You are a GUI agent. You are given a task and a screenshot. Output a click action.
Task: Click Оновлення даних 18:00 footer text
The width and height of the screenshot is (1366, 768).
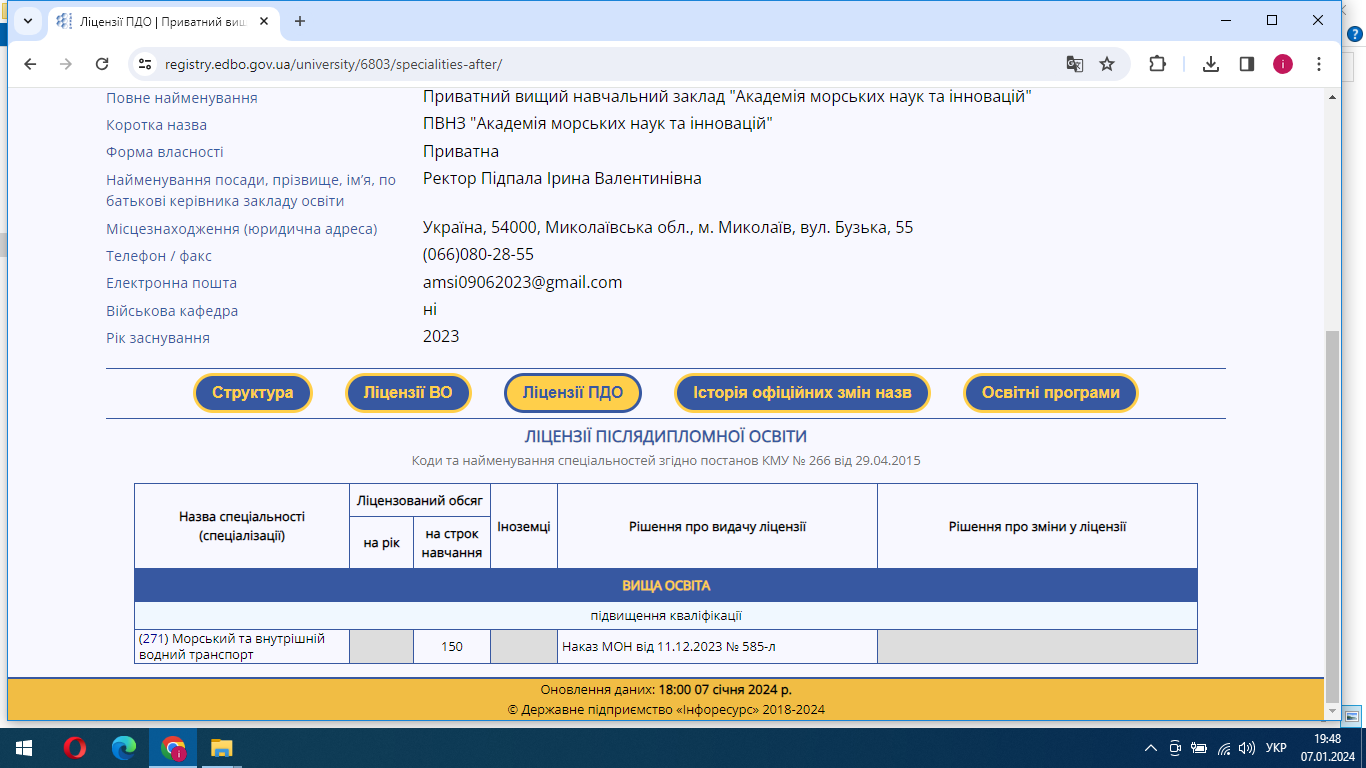[x=666, y=690]
